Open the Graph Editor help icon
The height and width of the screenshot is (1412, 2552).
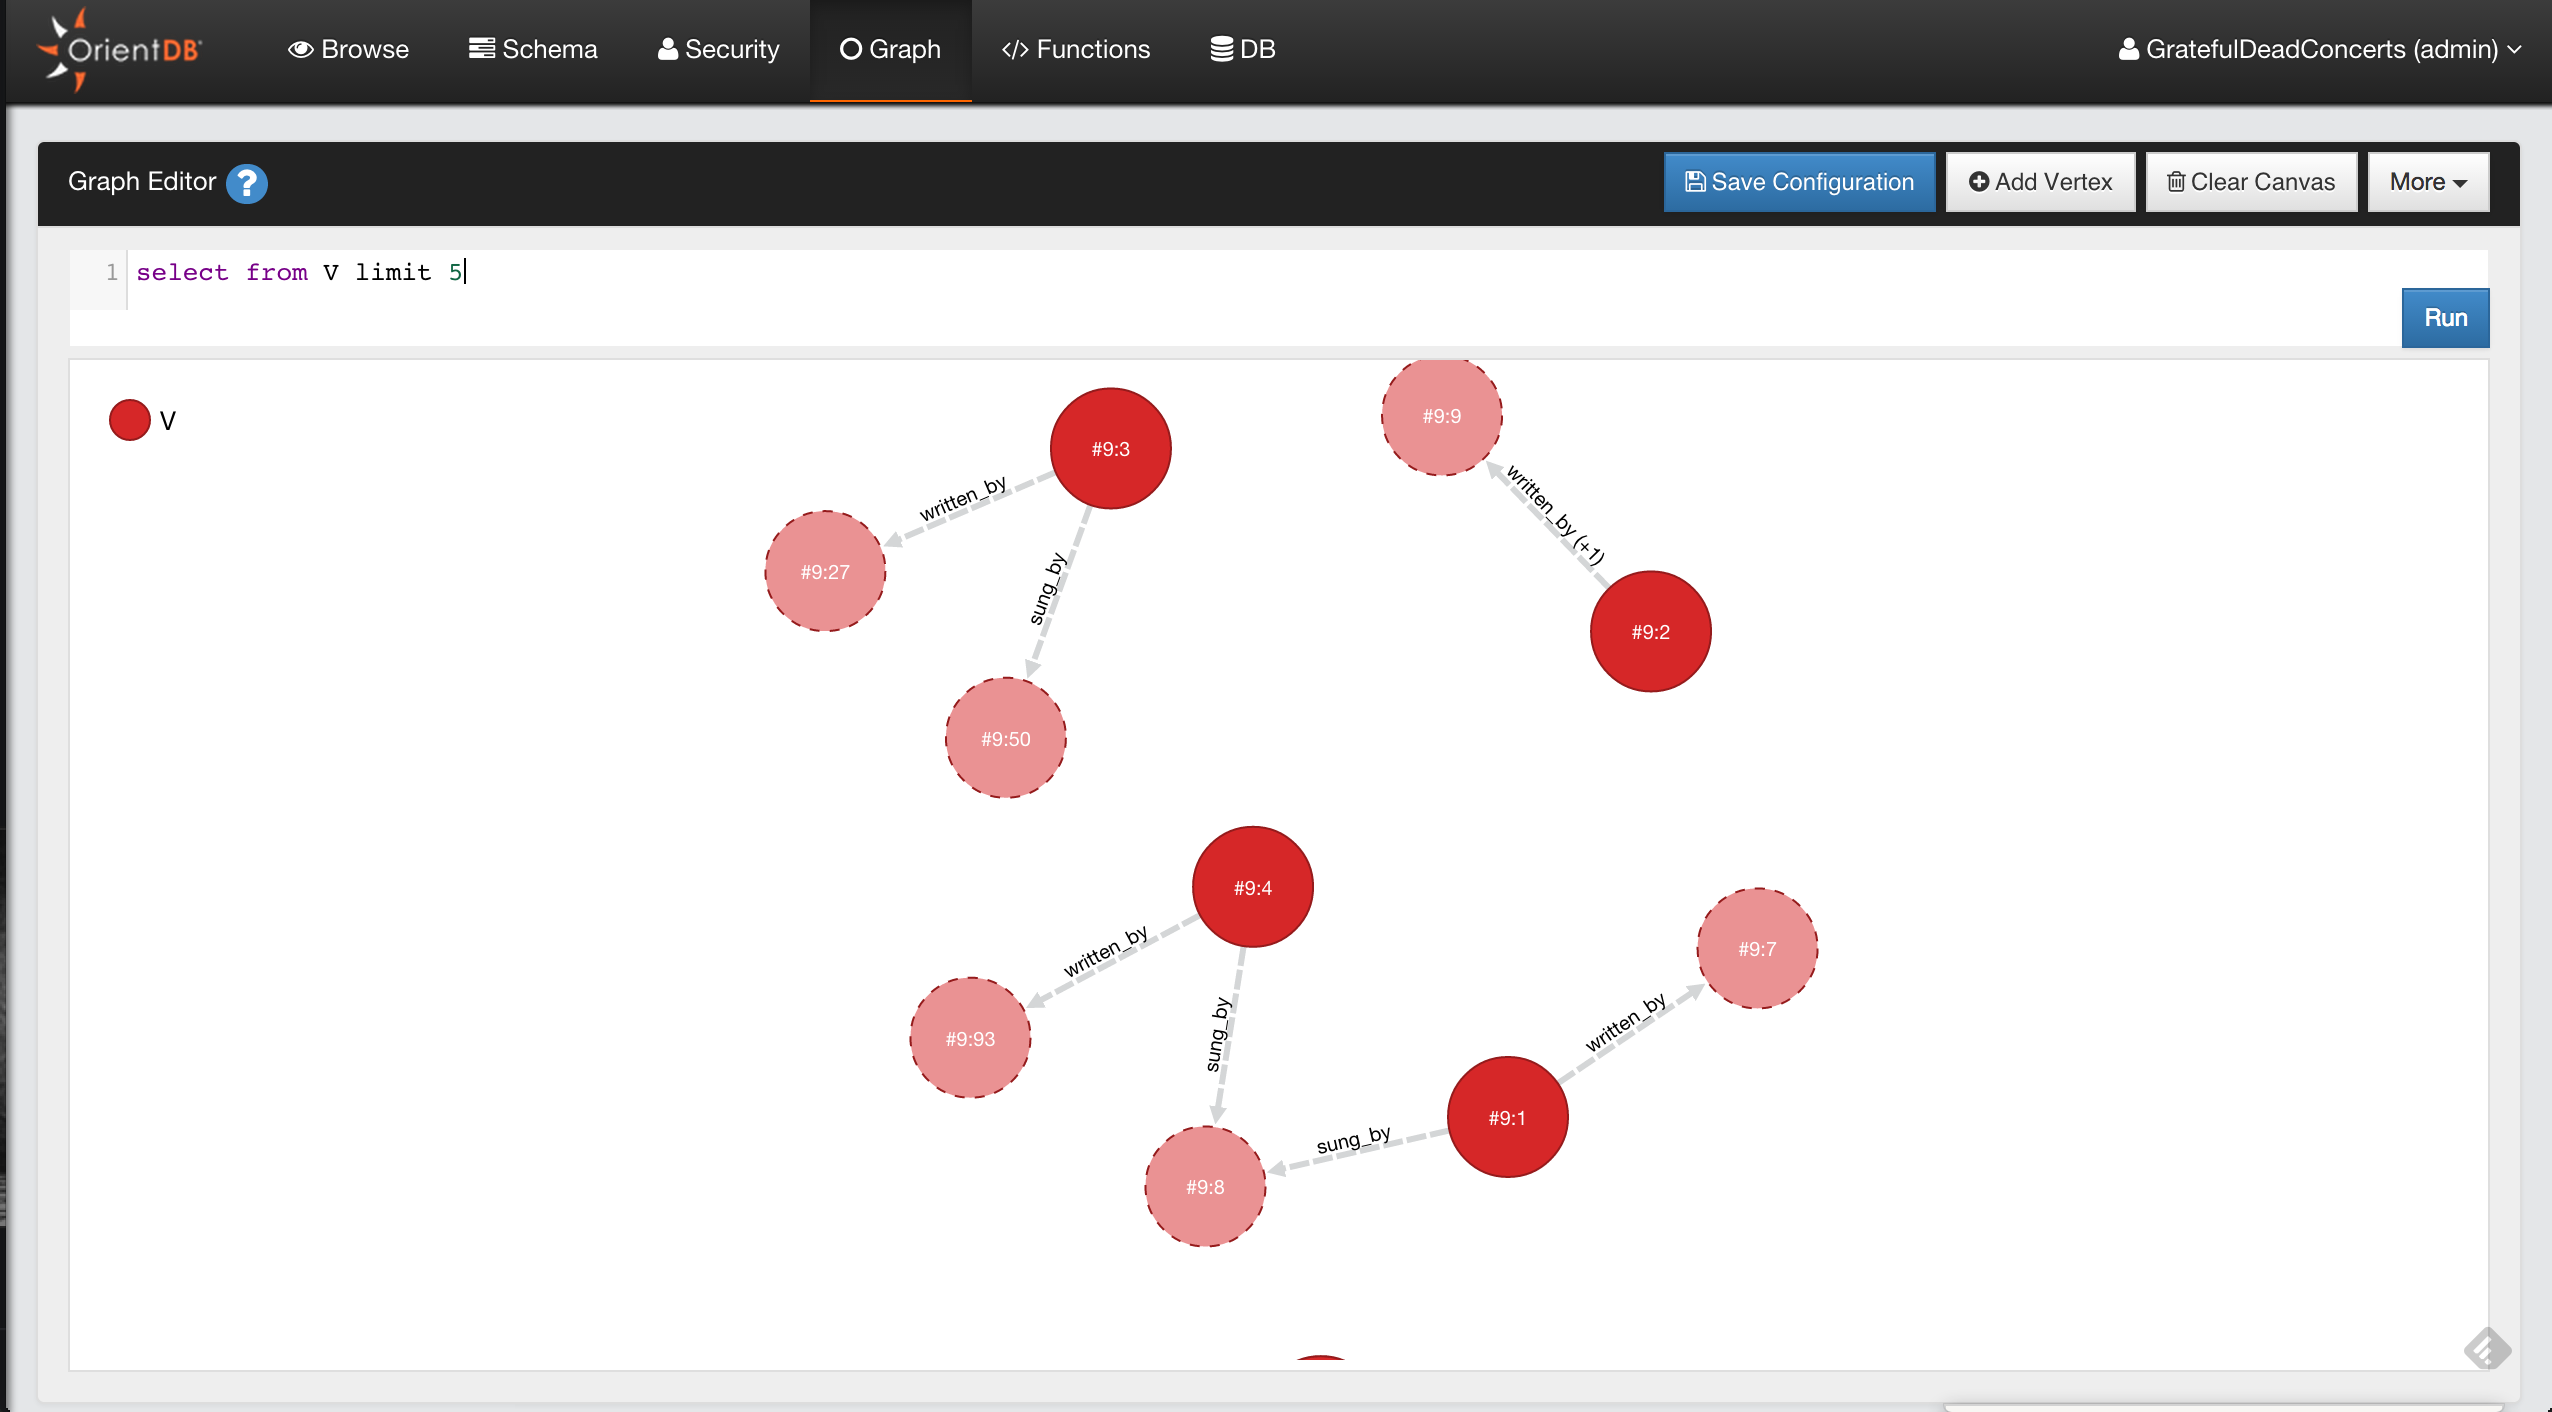coord(246,183)
